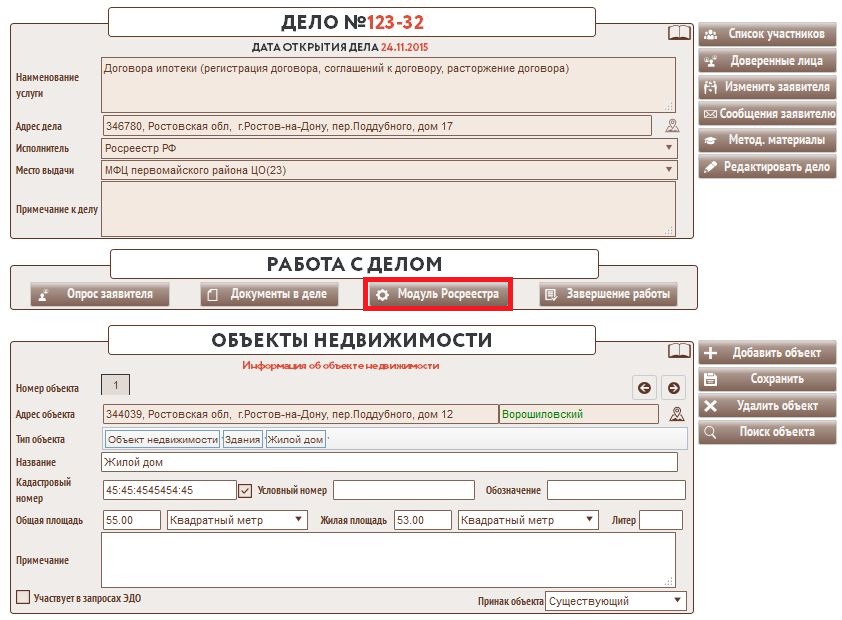The image size is (842, 620).
Task: Click the Кадастровый номер input field
Action: pyautogui.click(x=167, y=490)
